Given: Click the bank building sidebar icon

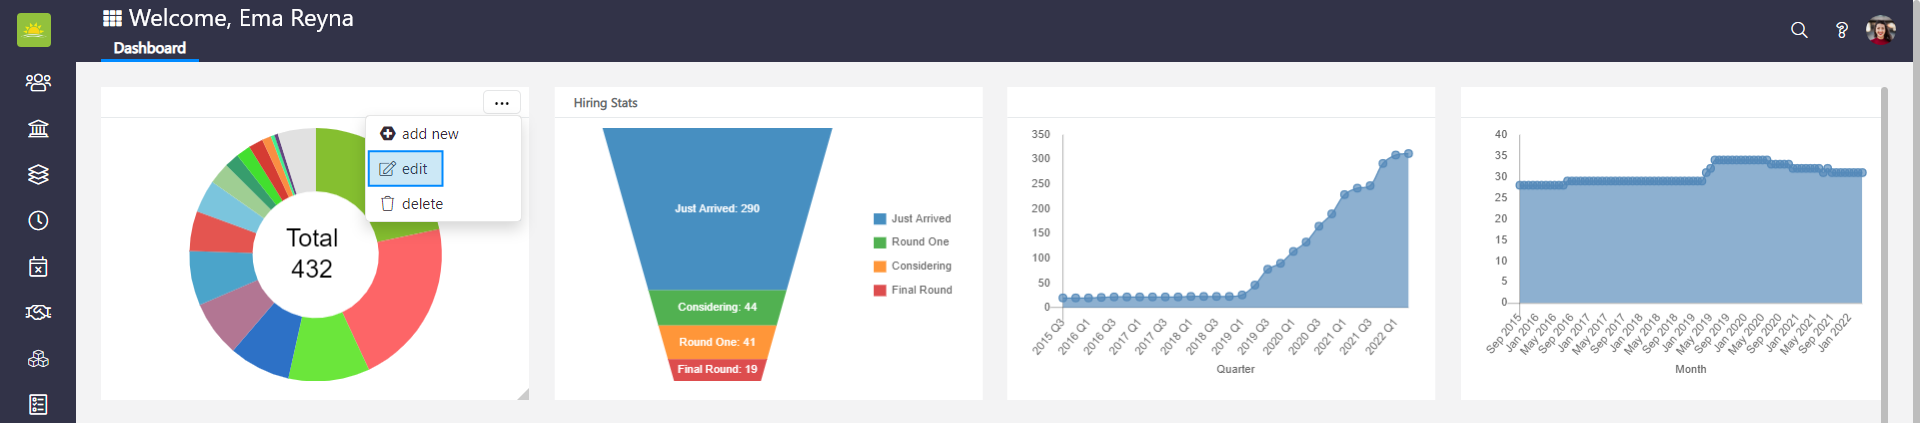Looking at the screenshot, I should (38, 128).
